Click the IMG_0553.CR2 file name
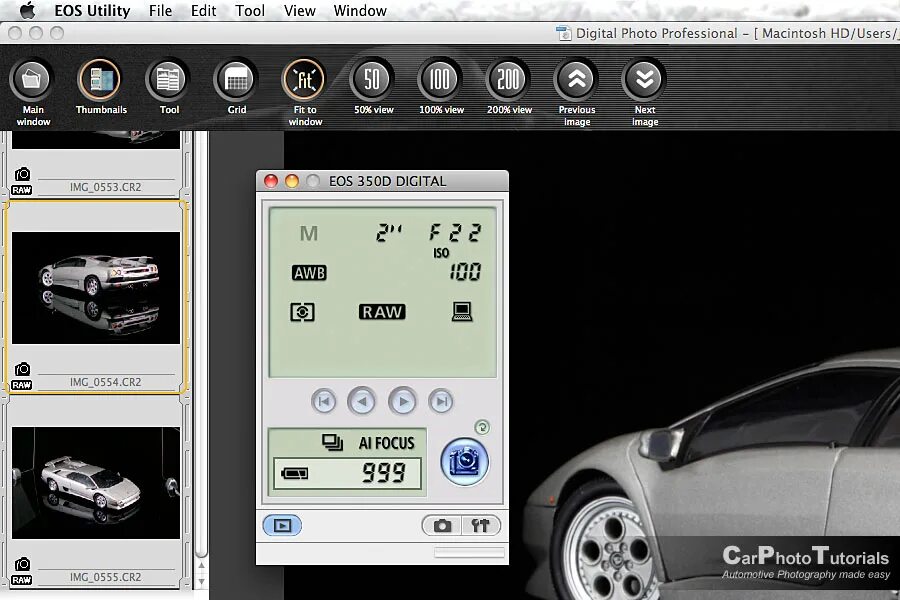 (x=106, y=187)
